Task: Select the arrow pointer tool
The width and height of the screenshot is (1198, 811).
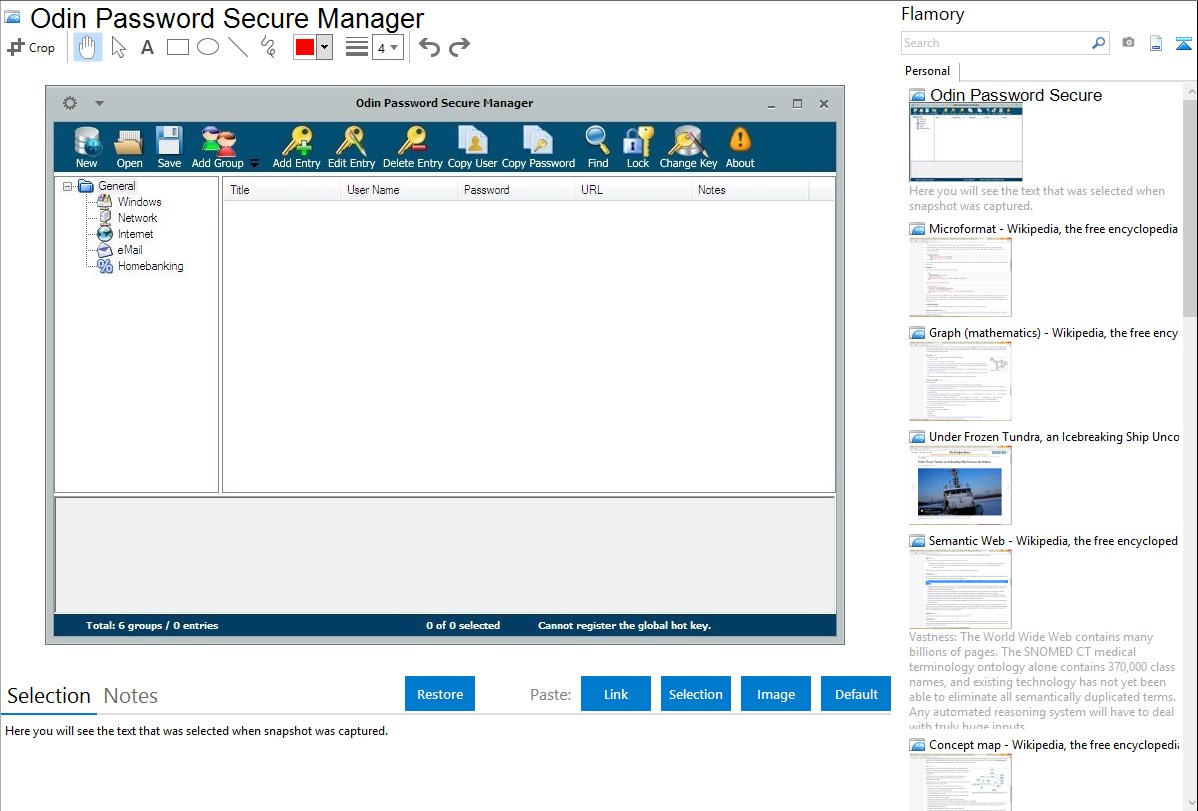Action: pos(118,47)
